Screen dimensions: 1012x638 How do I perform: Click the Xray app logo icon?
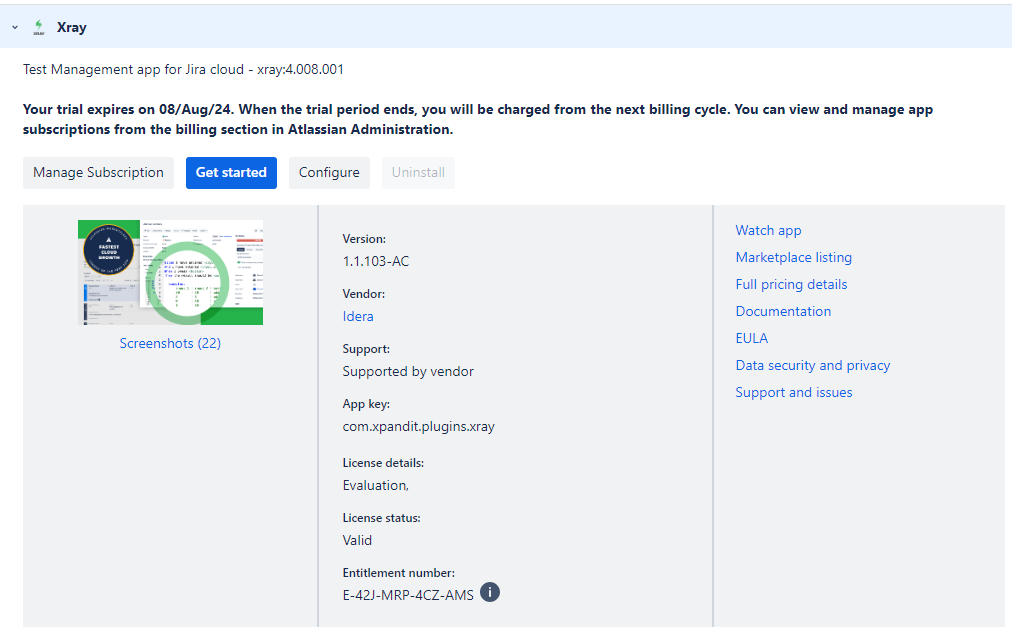pyautogui.click(x=38, y=27)
